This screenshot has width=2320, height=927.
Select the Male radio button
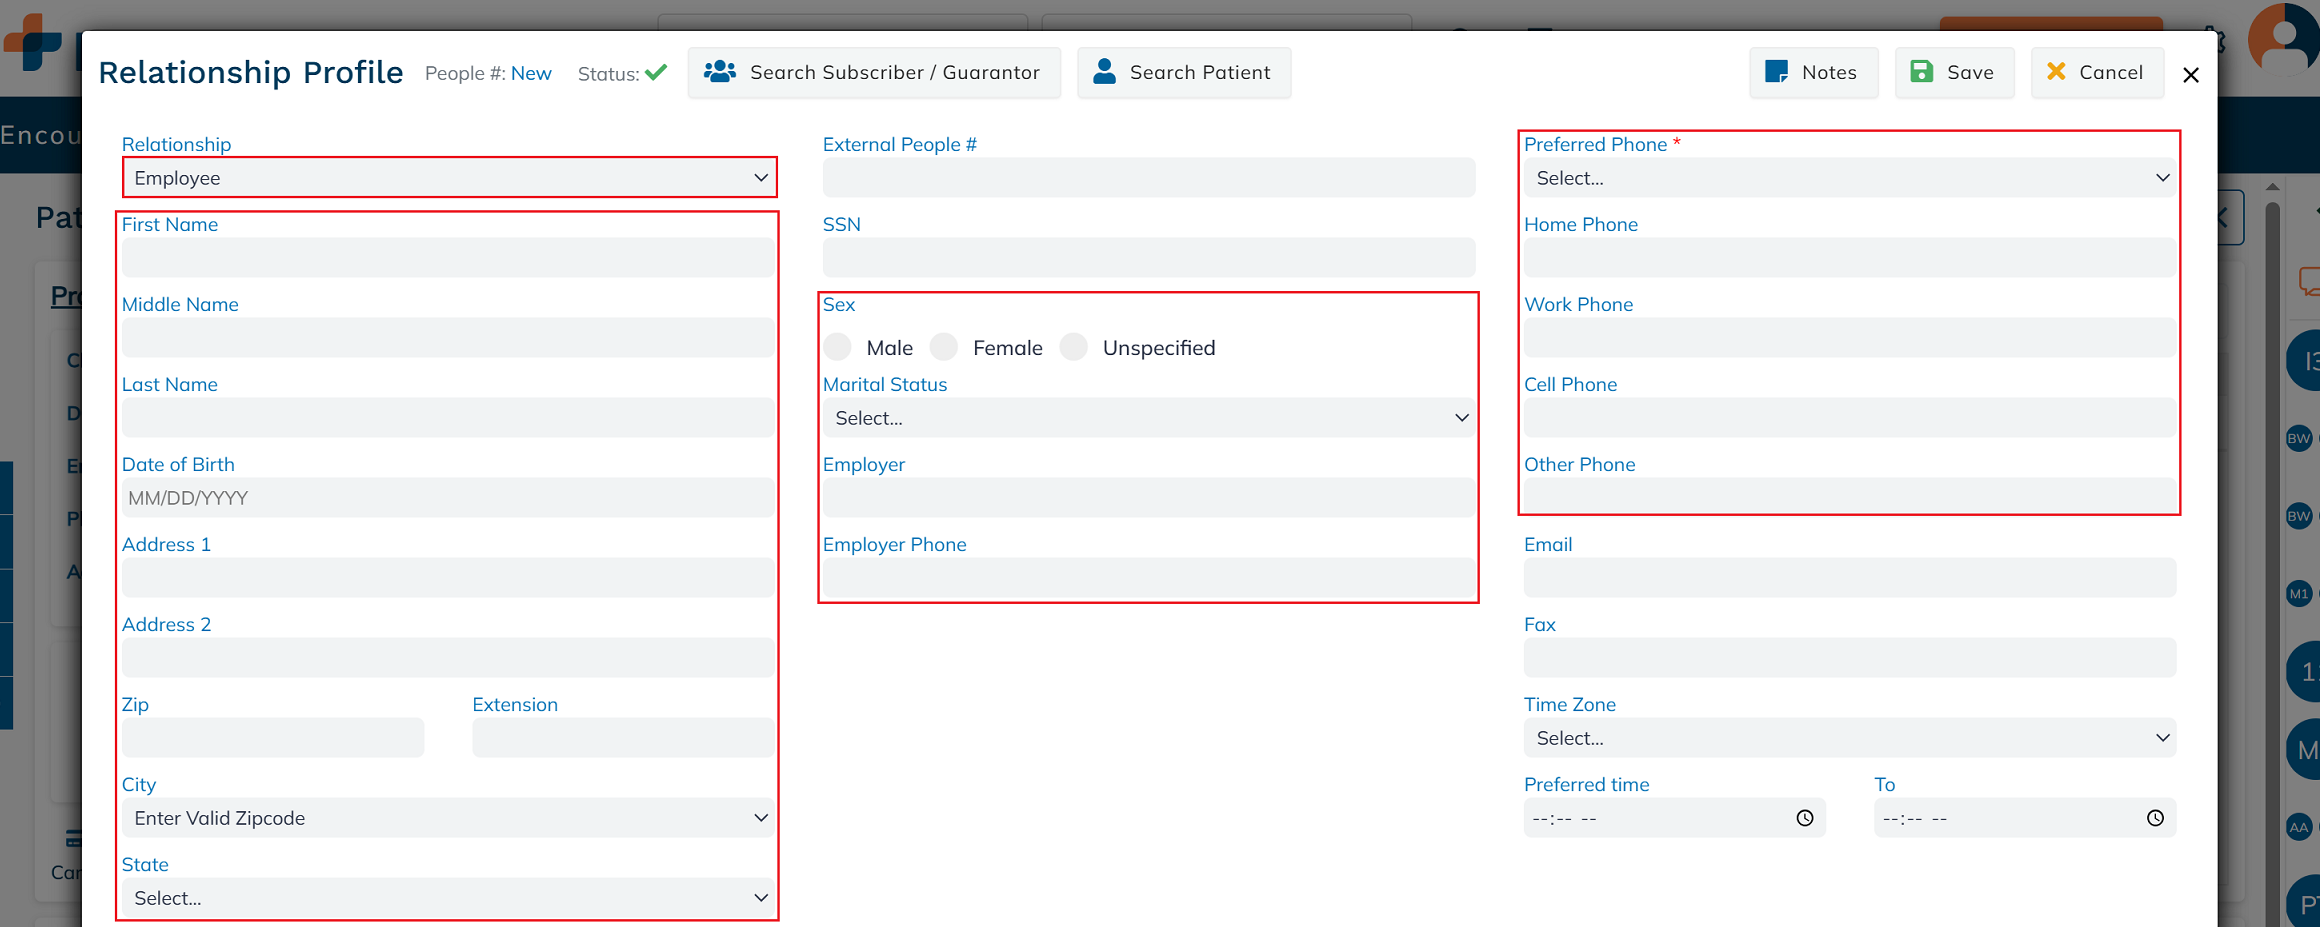tap(838, 347)
